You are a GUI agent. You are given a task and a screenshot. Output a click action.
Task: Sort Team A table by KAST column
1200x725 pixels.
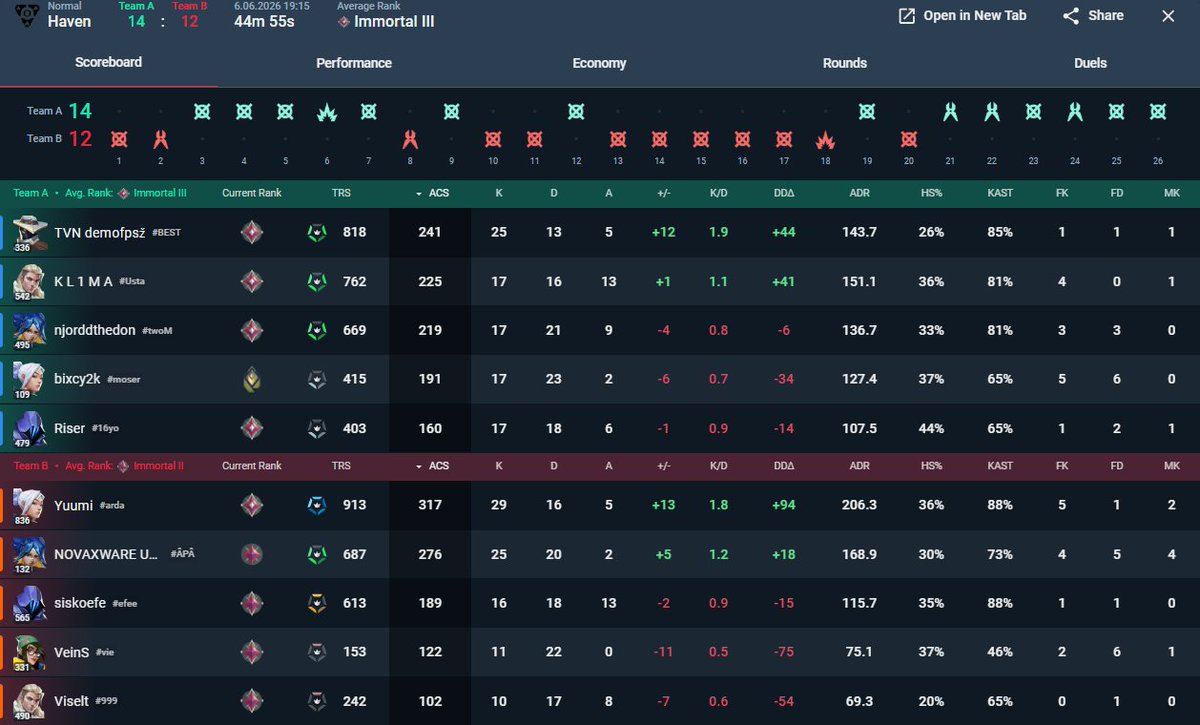1000,193
